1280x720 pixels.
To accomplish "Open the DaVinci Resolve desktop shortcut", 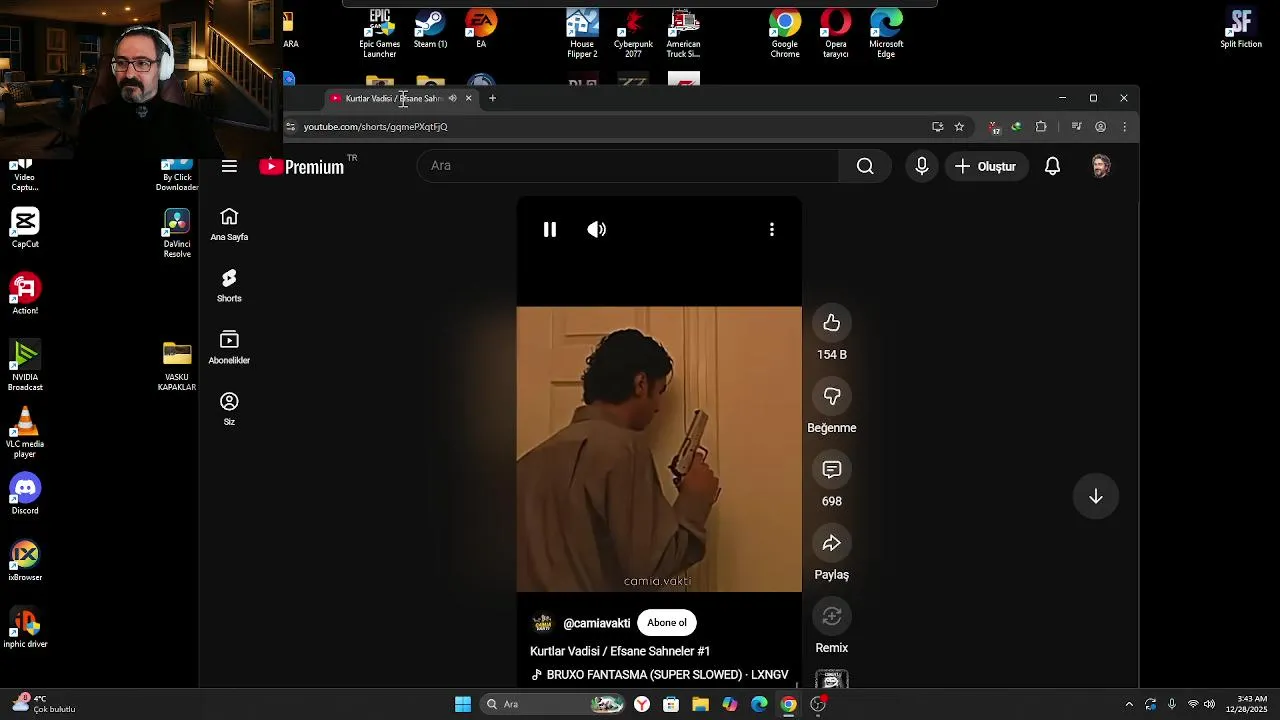I will 177,233.
